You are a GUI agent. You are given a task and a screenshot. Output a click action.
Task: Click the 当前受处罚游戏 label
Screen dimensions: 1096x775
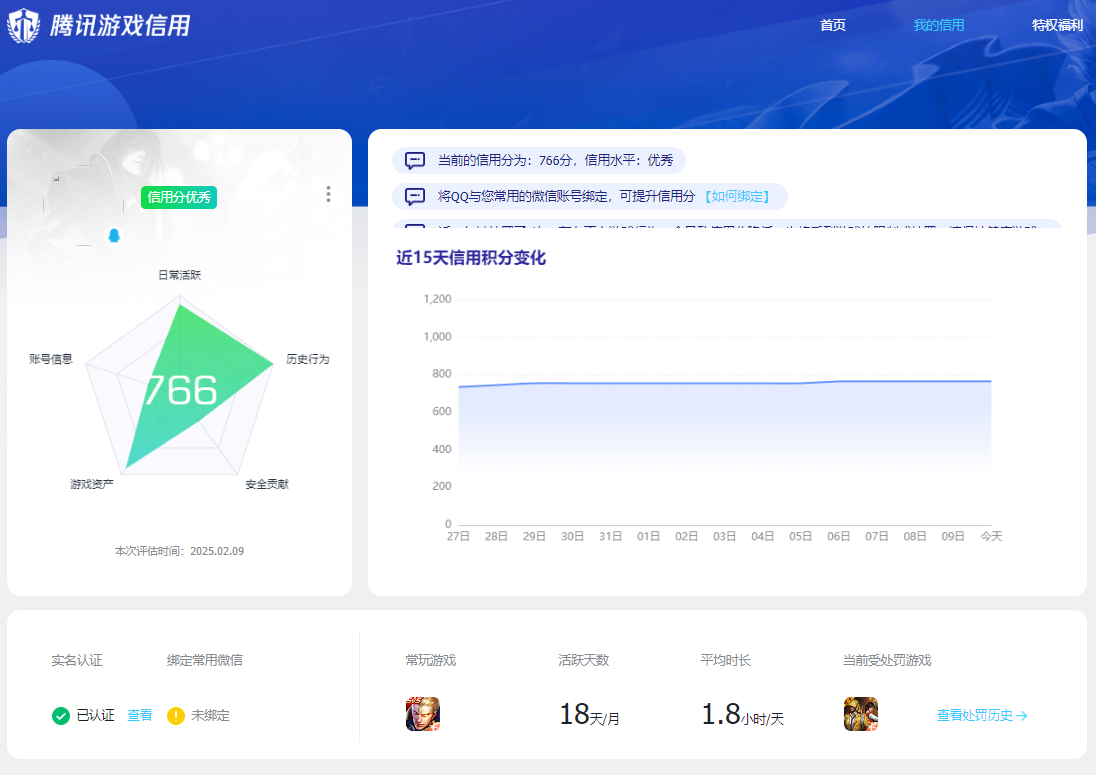pos(887,660)
